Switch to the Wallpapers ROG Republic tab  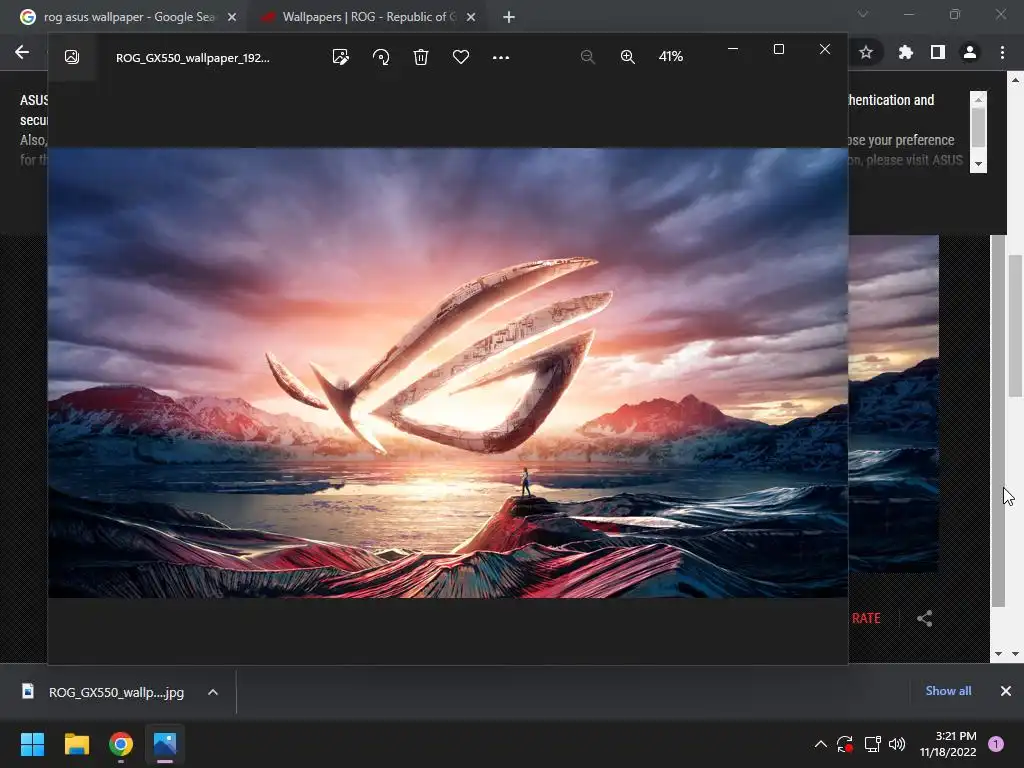click(369, 17)
